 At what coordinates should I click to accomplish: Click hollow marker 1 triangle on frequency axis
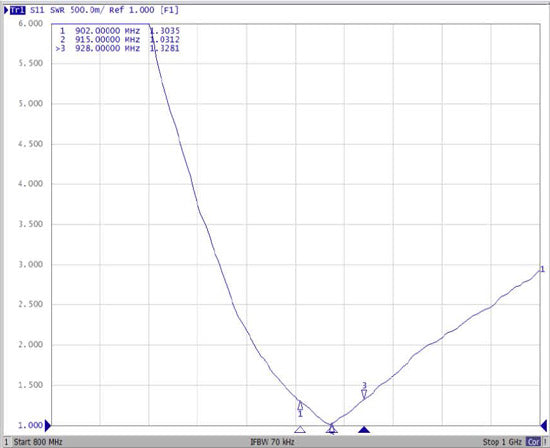click(300, 430)
